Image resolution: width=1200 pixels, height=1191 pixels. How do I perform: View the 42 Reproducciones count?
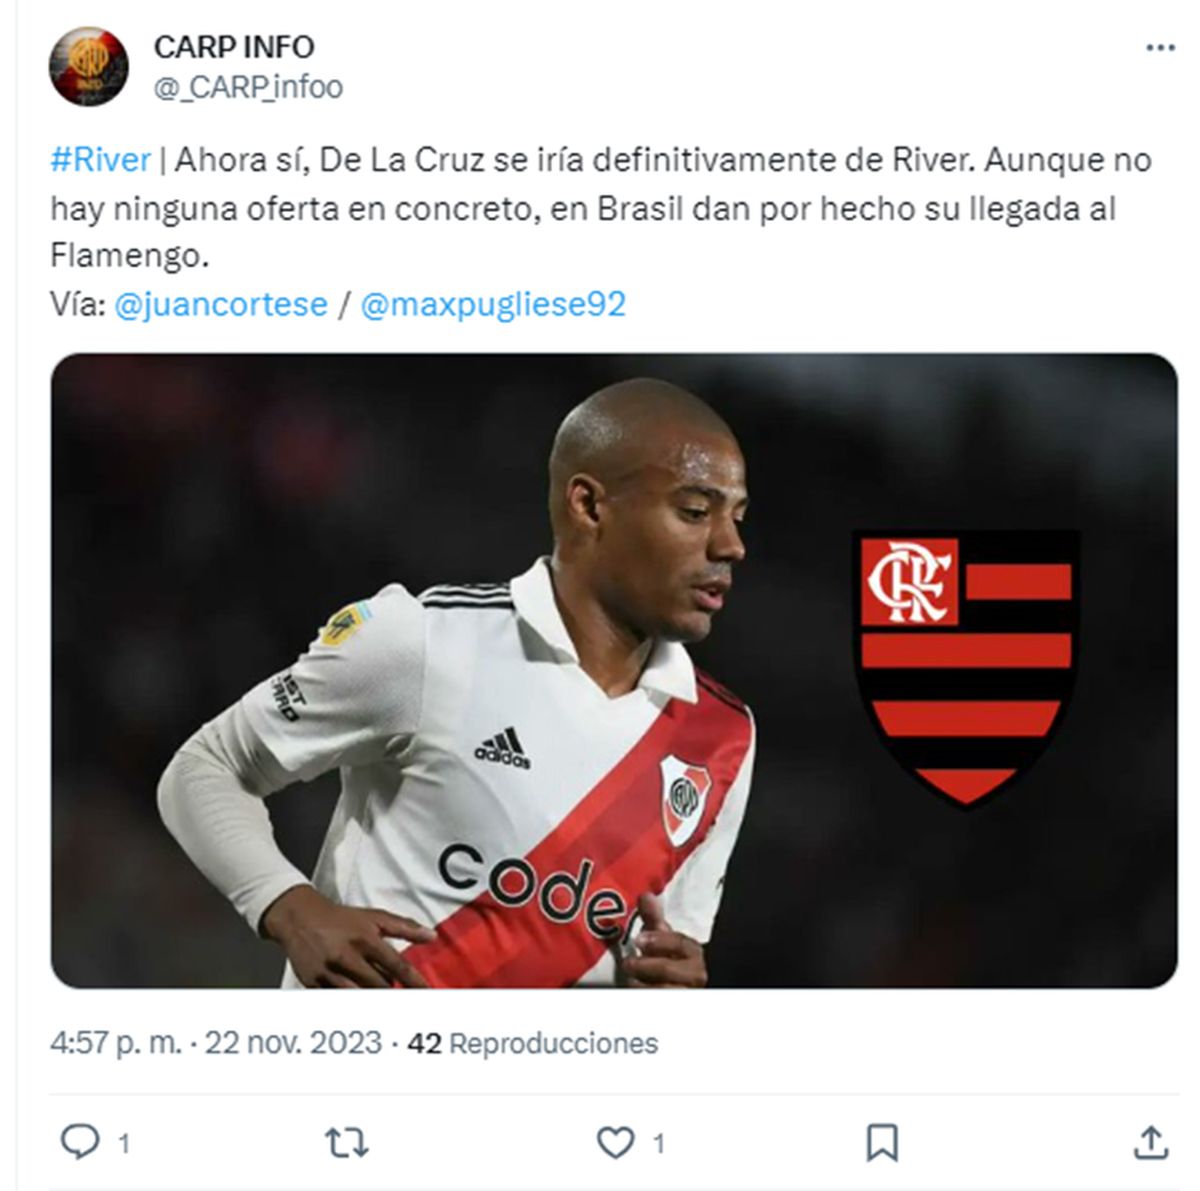pos(533,1043)
